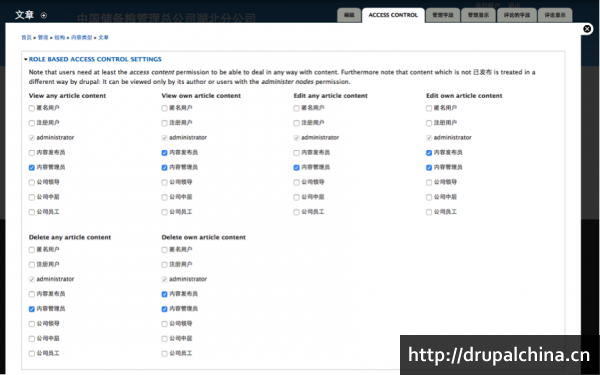
Task: Click the 首页 breadcrumb link
Action: [26, 38]
